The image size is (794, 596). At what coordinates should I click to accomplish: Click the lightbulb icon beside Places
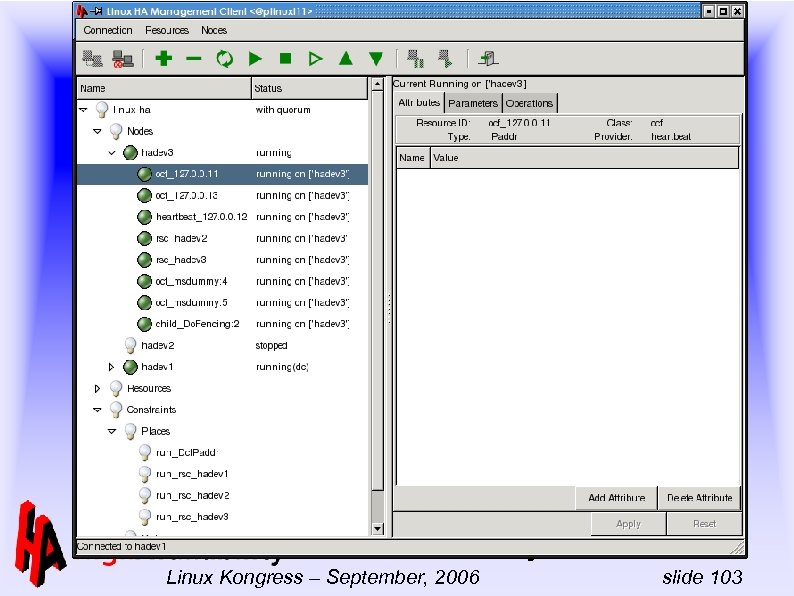point(130,431)
